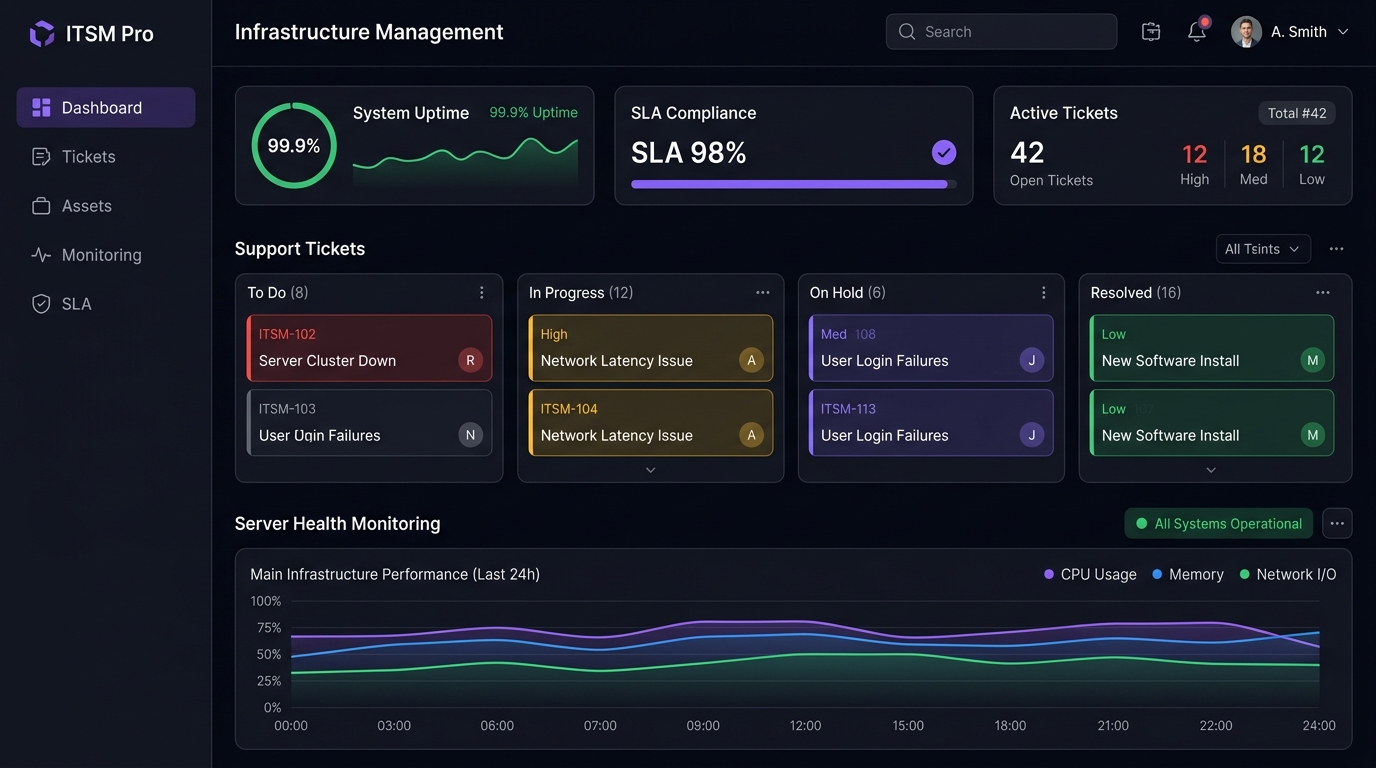This screenshot has width=1376, height=768.
Task: Open the SLA sidebar item
Action: [106, 303]
